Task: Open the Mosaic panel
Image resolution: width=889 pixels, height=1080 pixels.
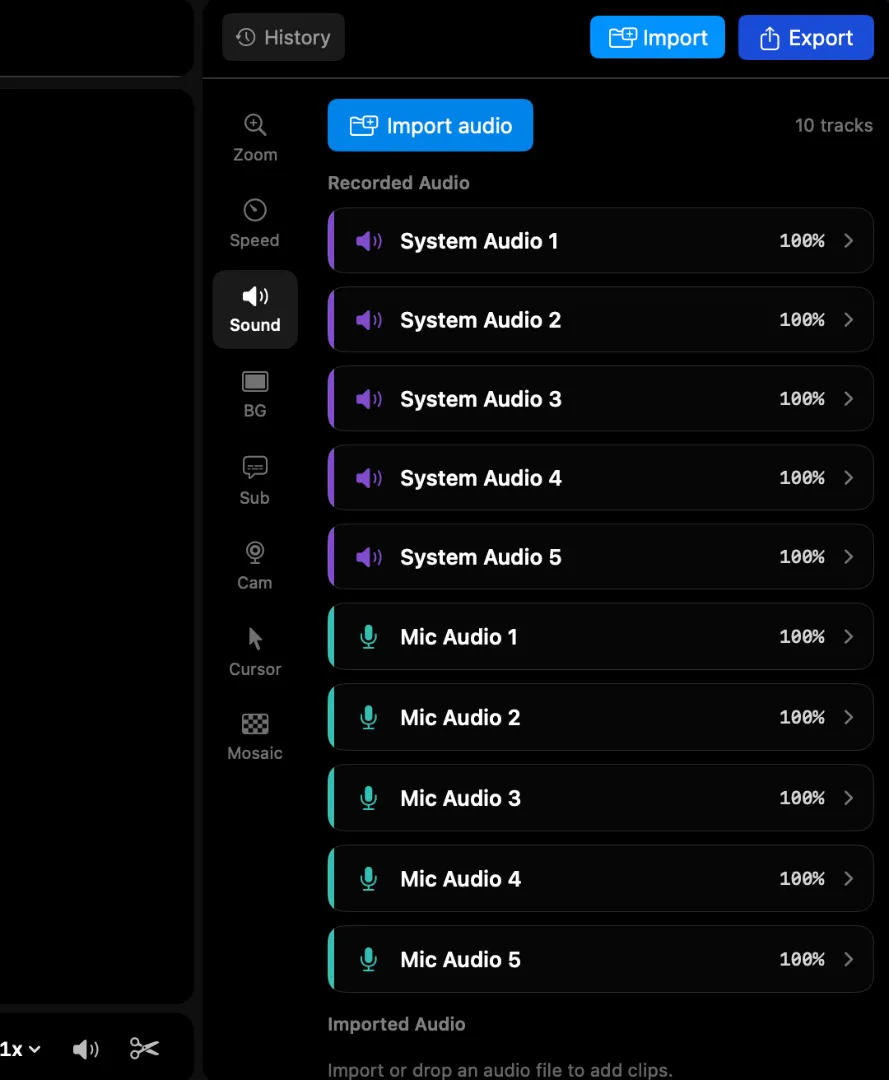Action: pos(255,737)
